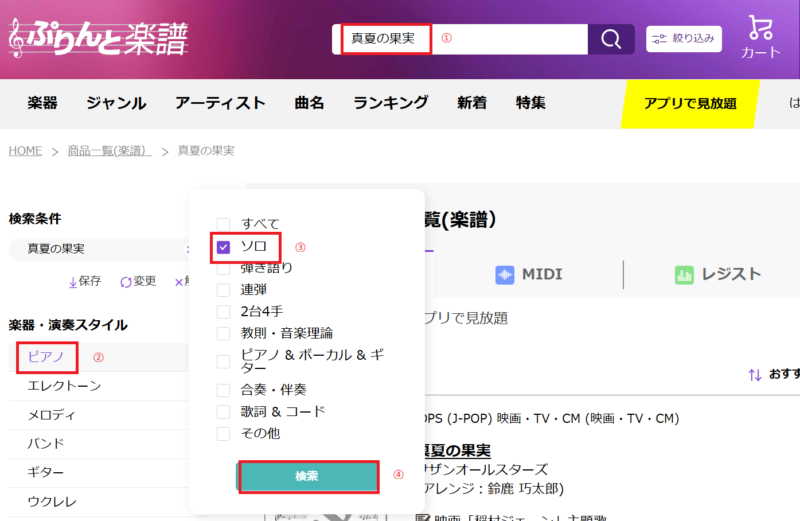Check the すべて checkbox
Image resolution: width=800 pixels, height=521 pixels.
224,224
